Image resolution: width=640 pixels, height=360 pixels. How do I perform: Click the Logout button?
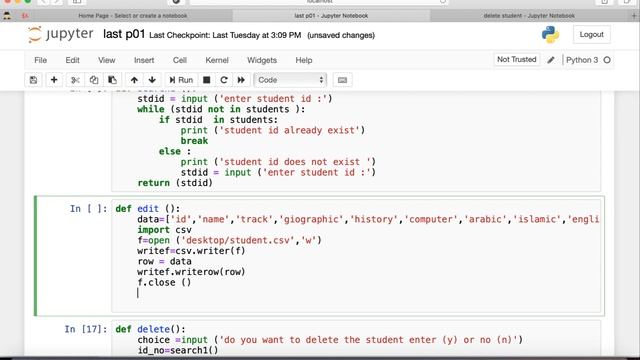tap(591, 35)
